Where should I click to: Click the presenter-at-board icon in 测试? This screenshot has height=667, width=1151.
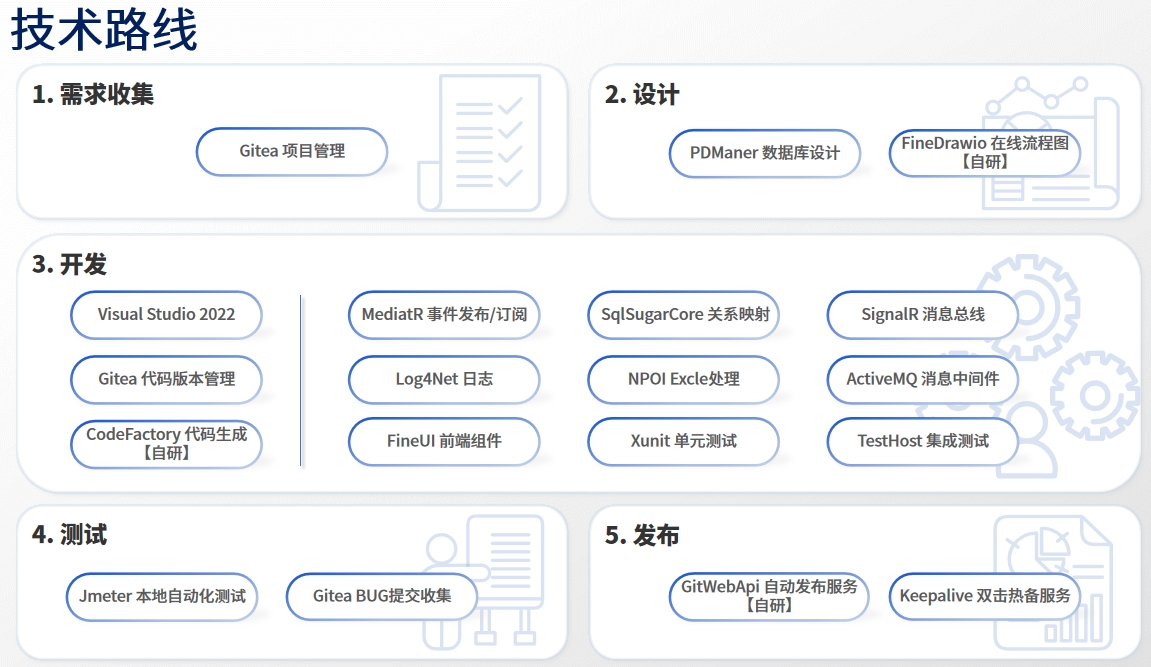484,581
